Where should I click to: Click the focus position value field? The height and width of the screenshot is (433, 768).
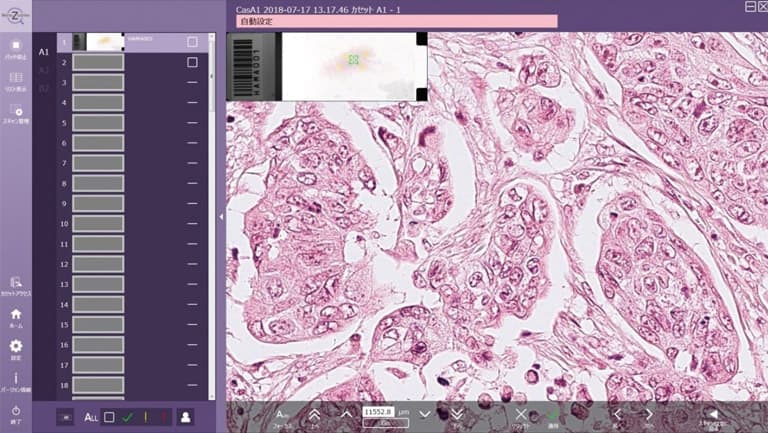tap(379, 411)
